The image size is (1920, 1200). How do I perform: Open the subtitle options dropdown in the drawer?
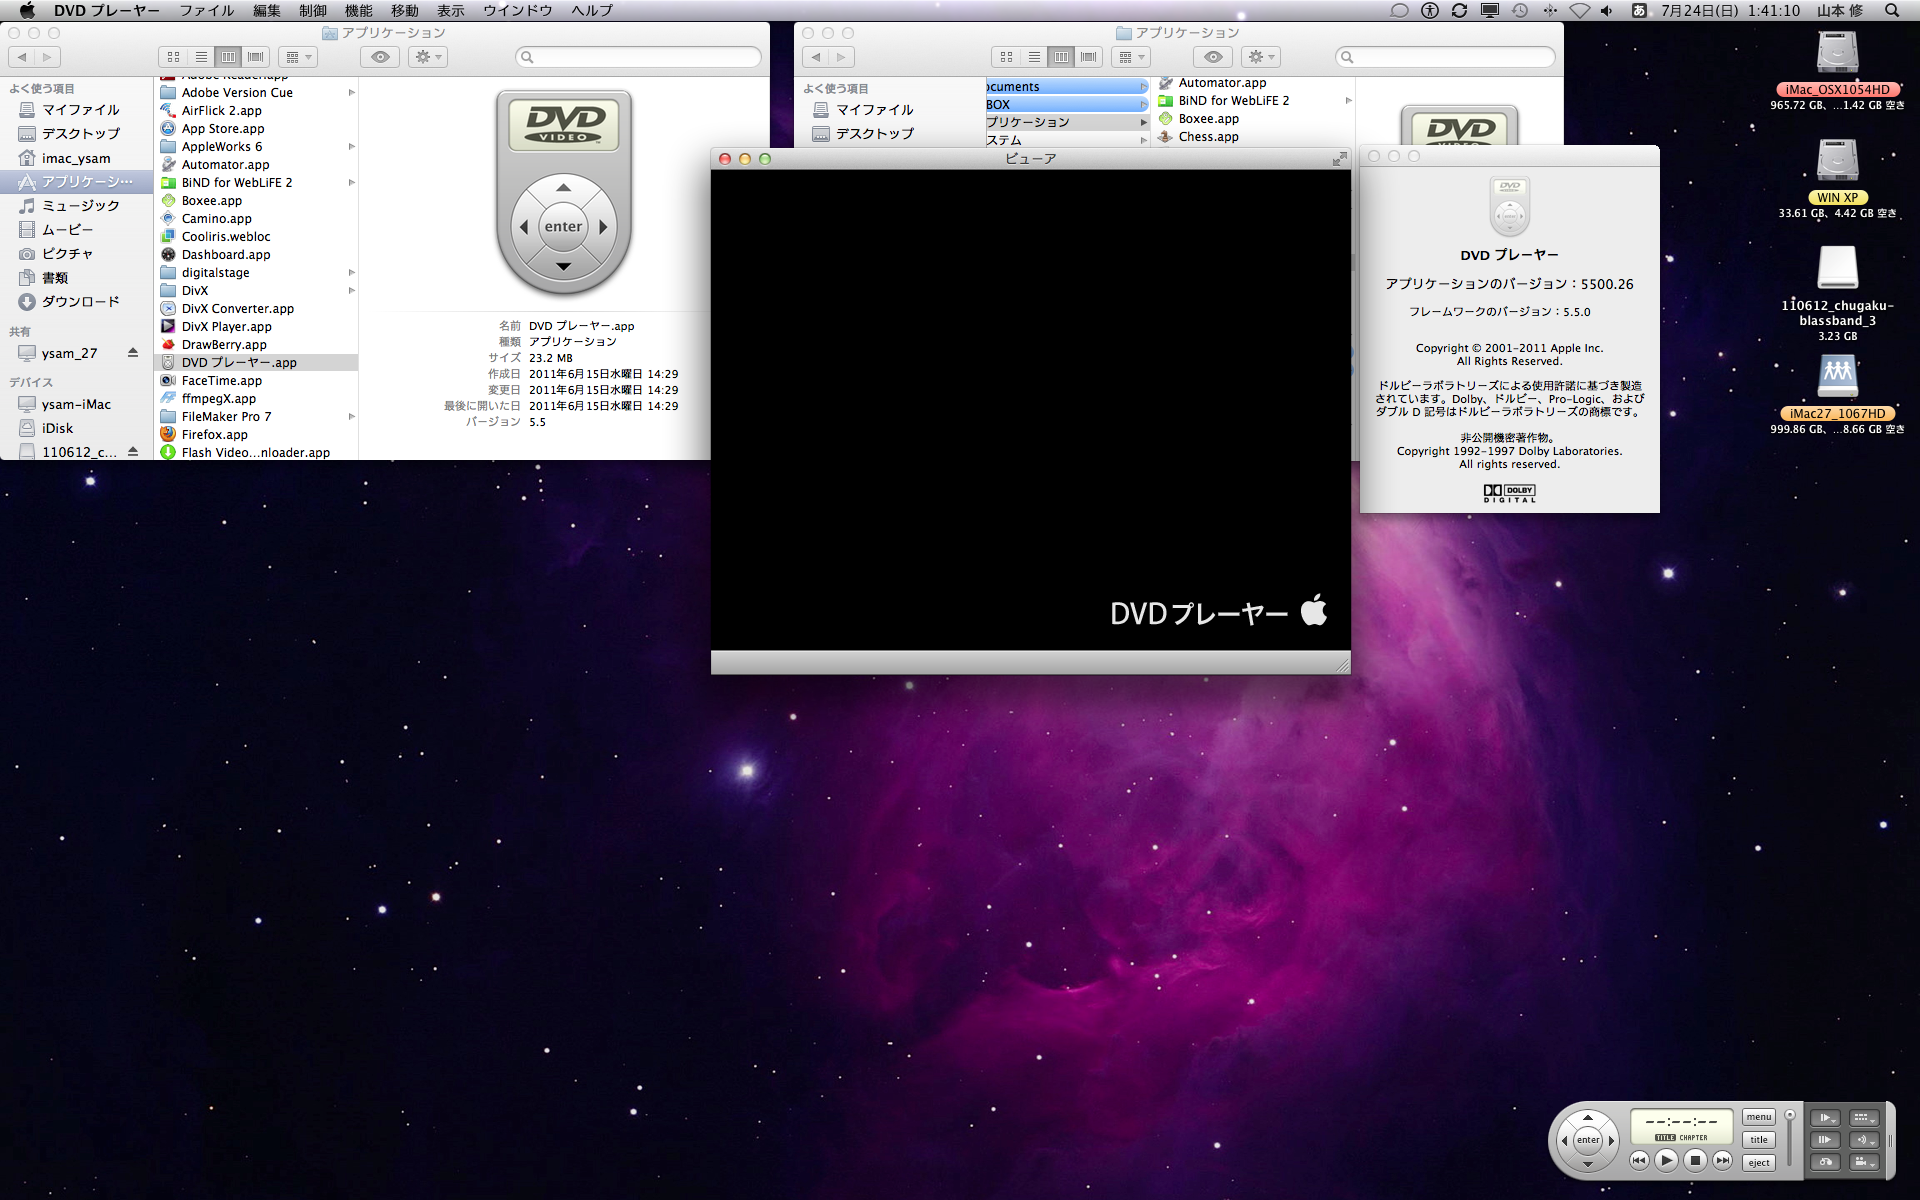pyautogui.click(x=1864, y=1118)
